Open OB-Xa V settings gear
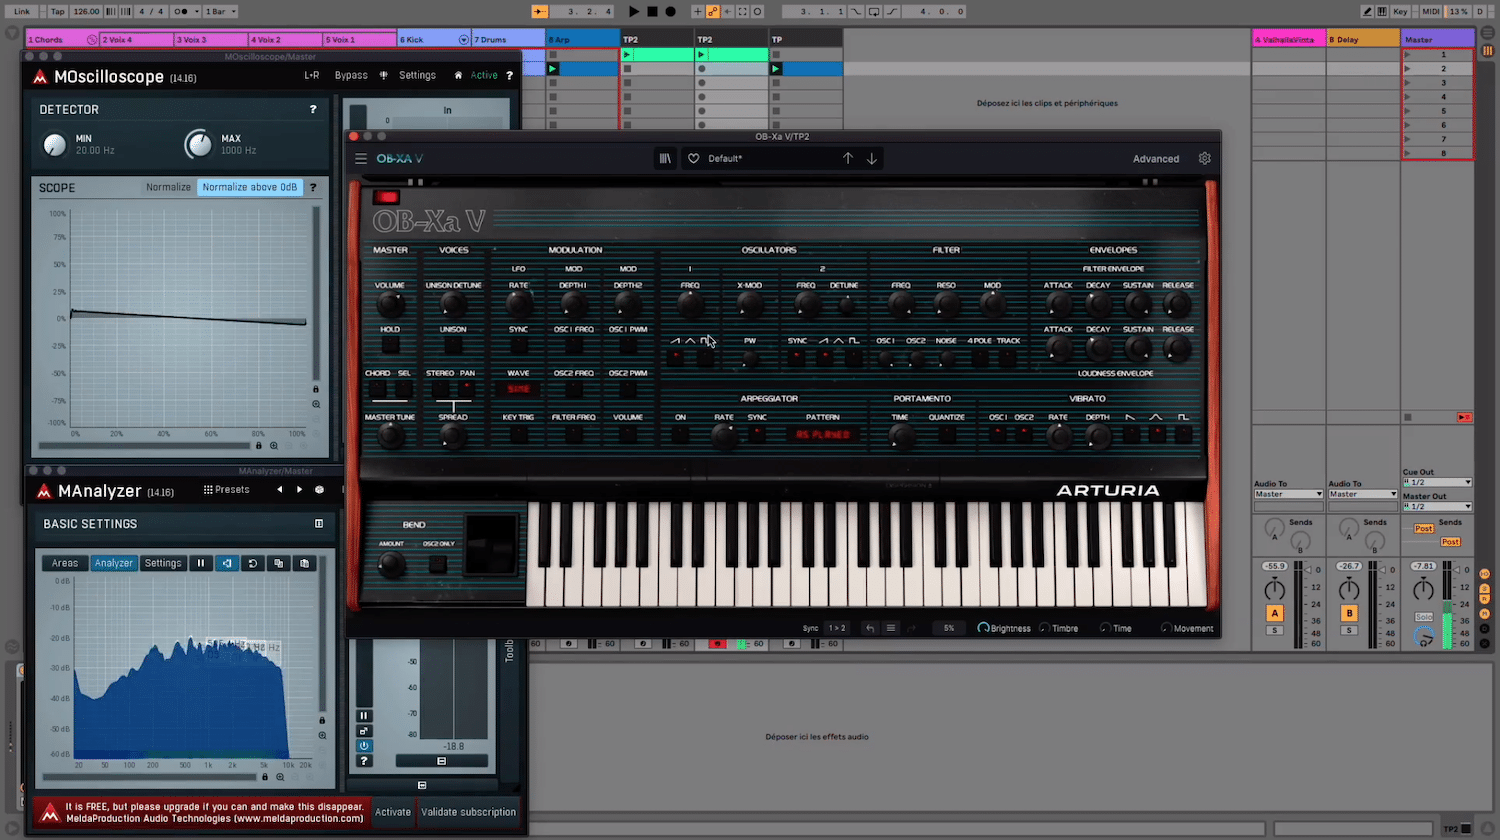Image resolution: width=1500 pixels, height=840 pixels. [1205, 159]
